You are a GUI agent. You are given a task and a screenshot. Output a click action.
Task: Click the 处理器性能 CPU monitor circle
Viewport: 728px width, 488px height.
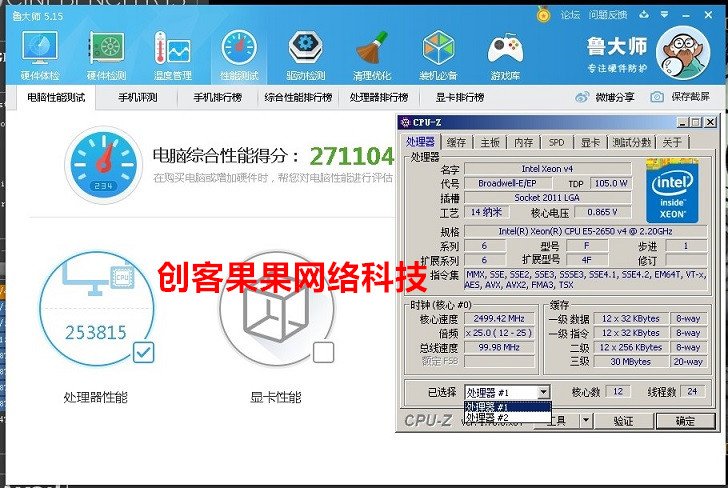coord(96,308)
